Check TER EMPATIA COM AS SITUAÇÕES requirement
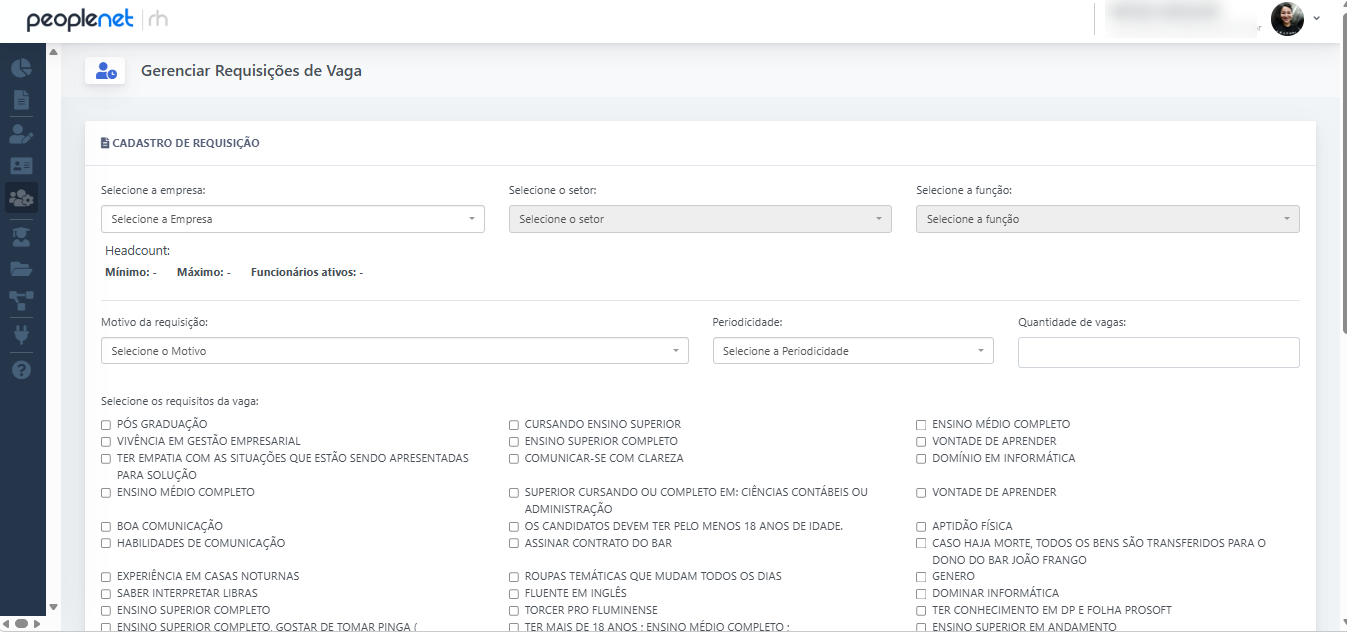The width and height of the screenshot is (1347, 632). point(106,459)
